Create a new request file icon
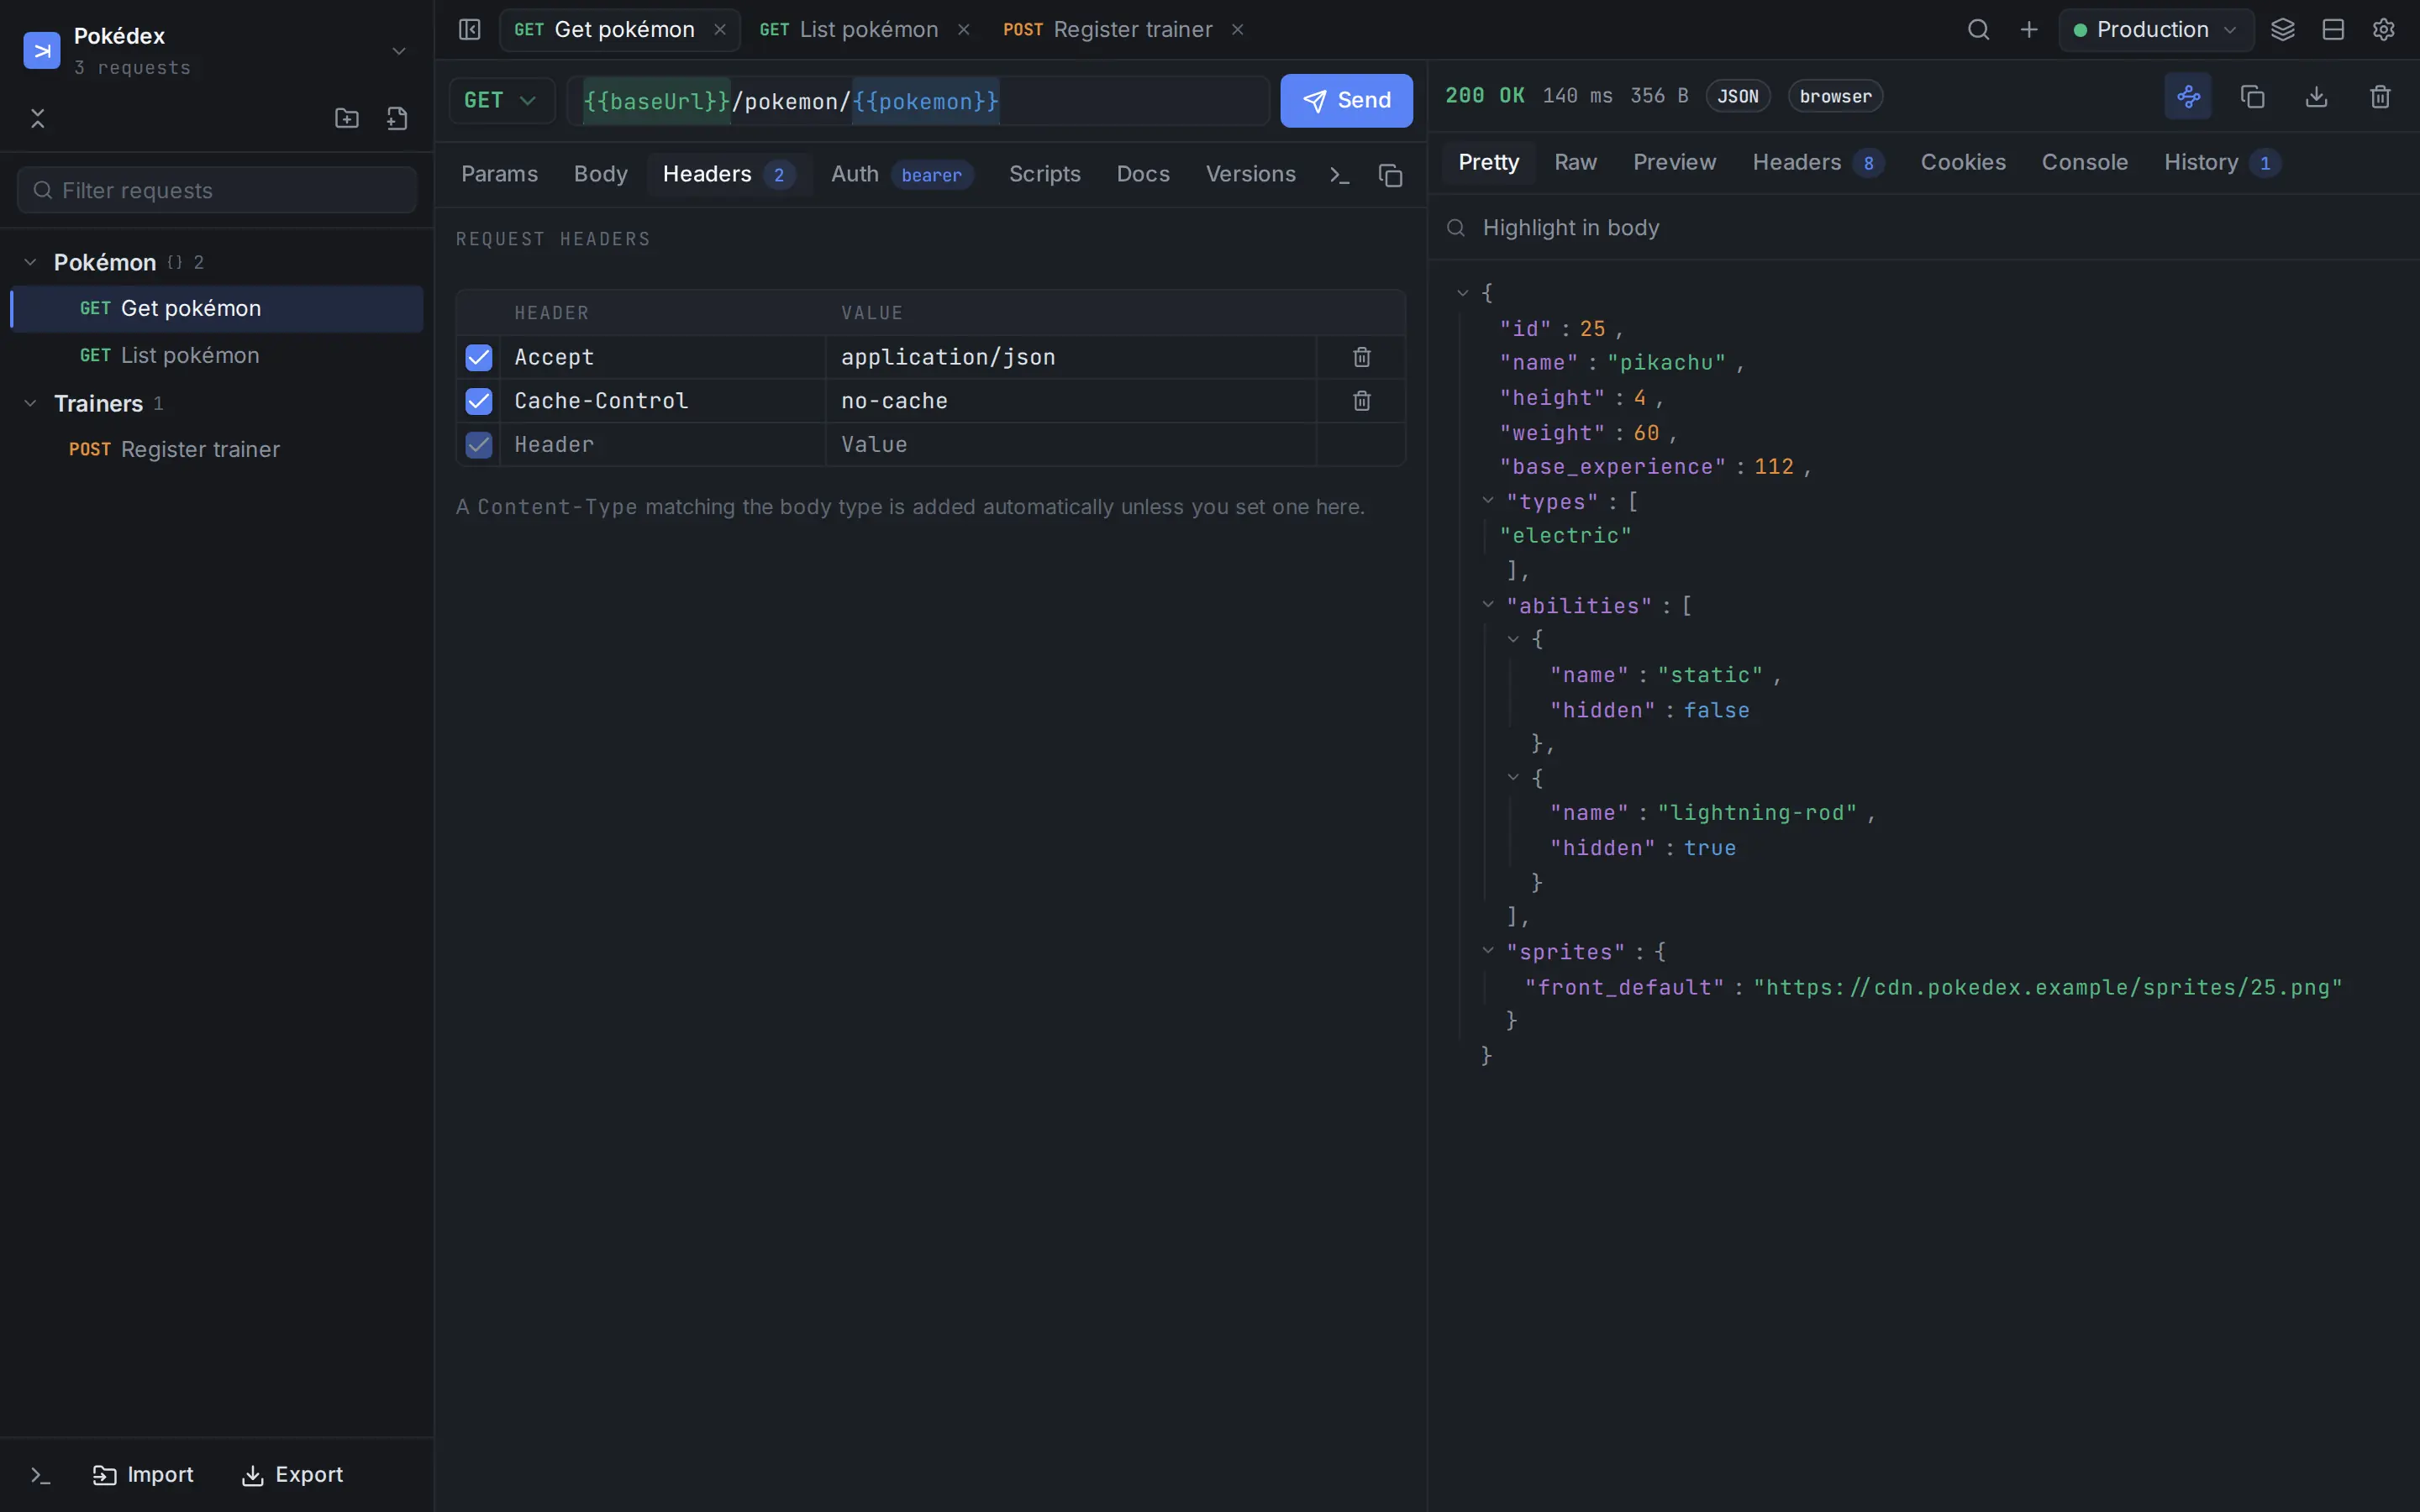2420x1512 pixels. click(397, 118)
